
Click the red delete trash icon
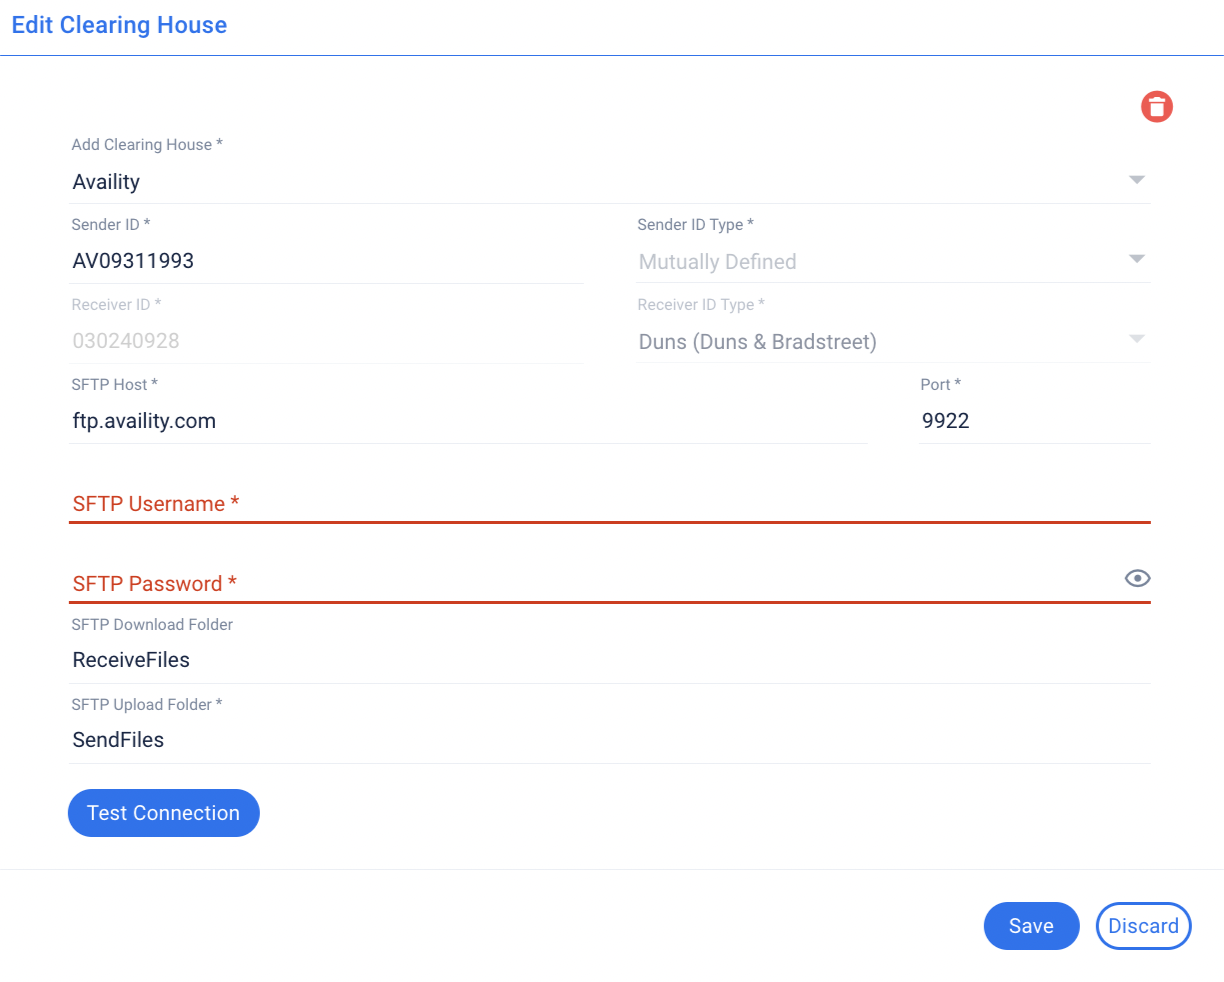tap(1157, 107)
